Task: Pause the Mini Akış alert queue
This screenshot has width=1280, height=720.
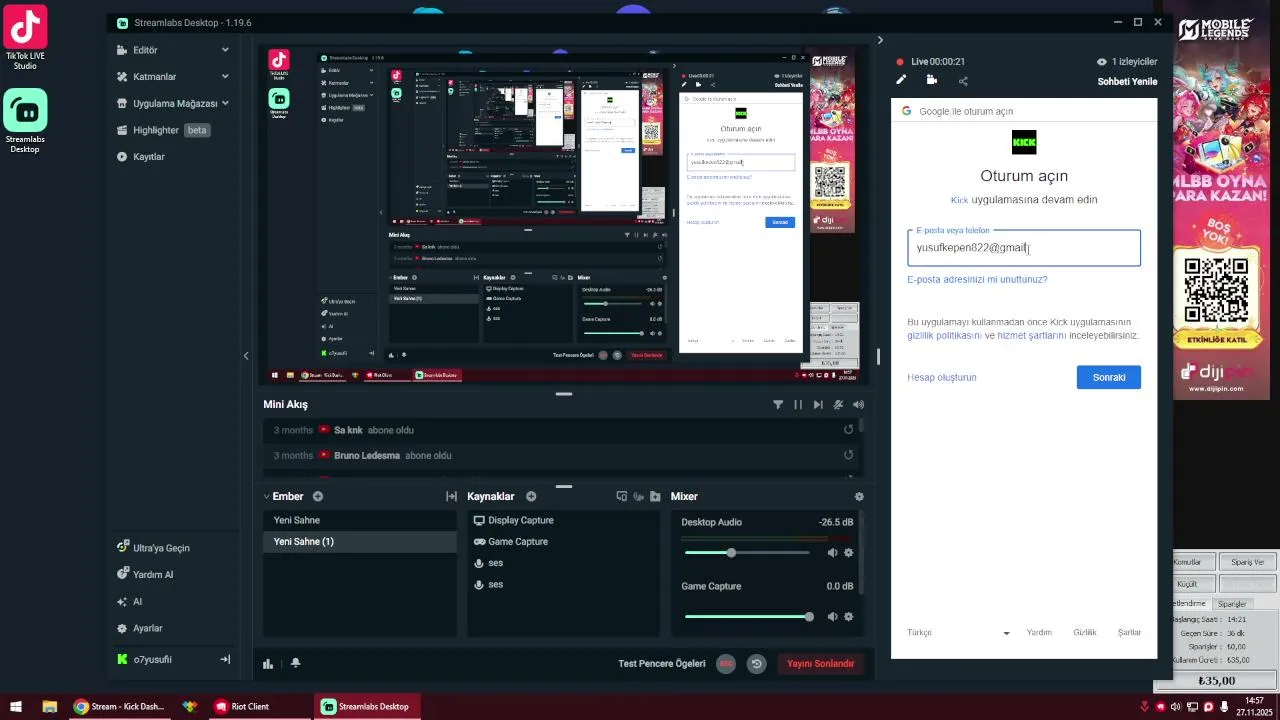Action: click(x=798, y=405)
